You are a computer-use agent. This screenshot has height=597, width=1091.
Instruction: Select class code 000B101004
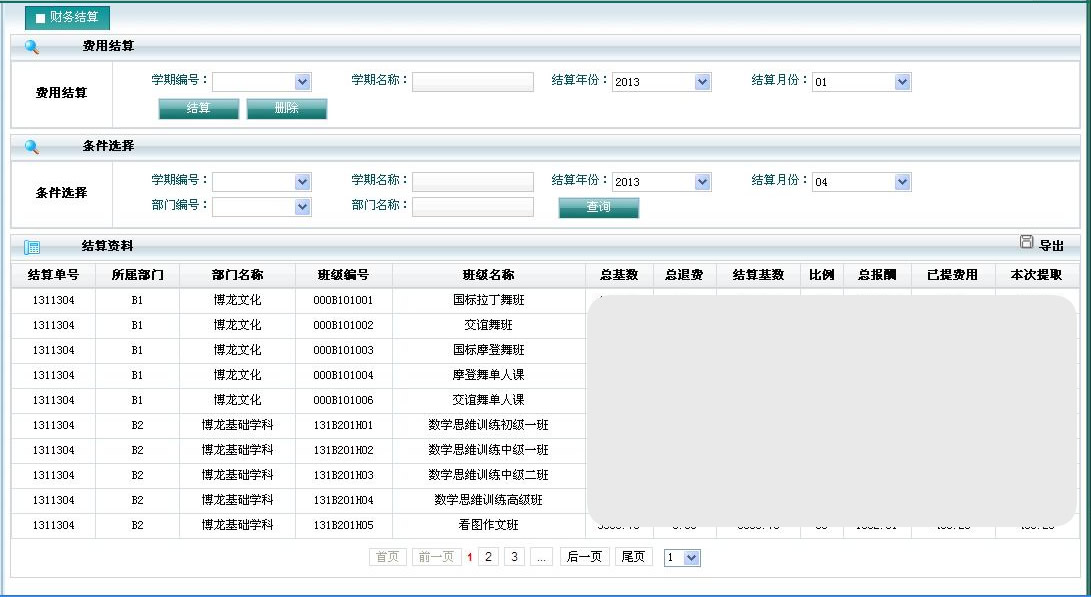[x=343, y=376]
